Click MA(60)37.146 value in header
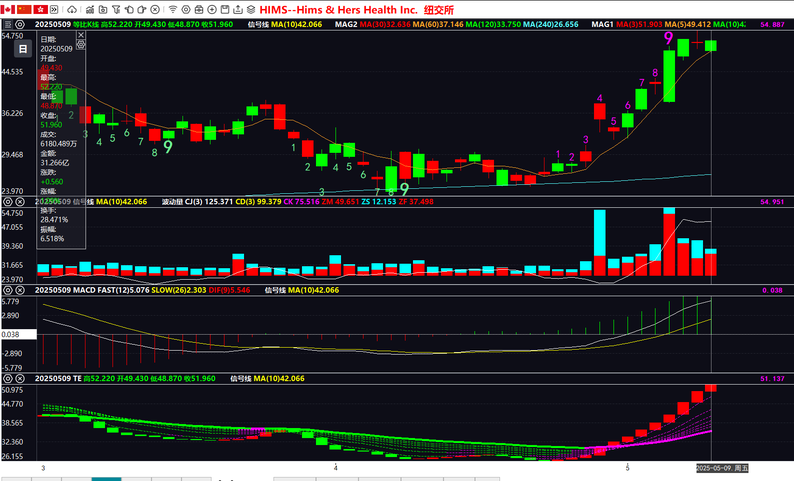 [438, 24]
